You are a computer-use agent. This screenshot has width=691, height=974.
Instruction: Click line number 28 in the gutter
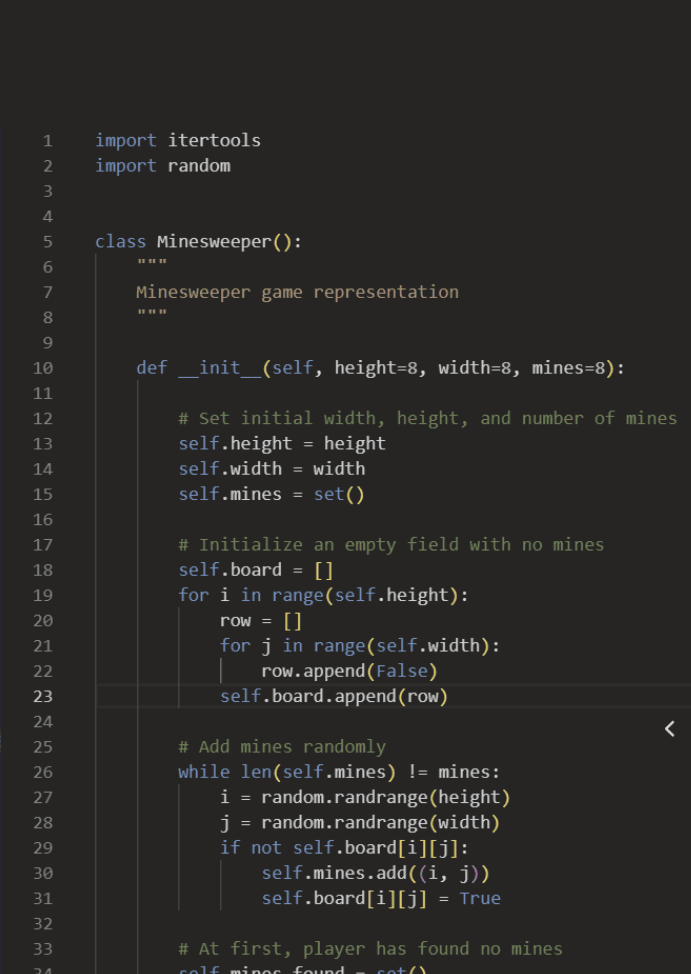click(x=43, y=824)
